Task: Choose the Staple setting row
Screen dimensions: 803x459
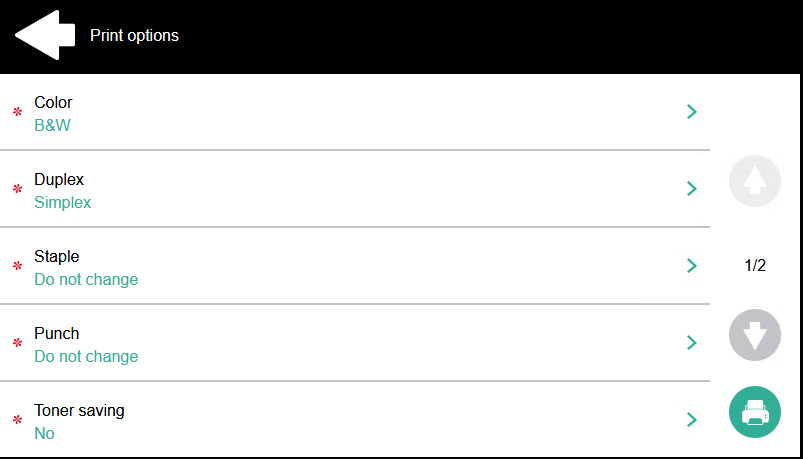Action: click(350, 267)
